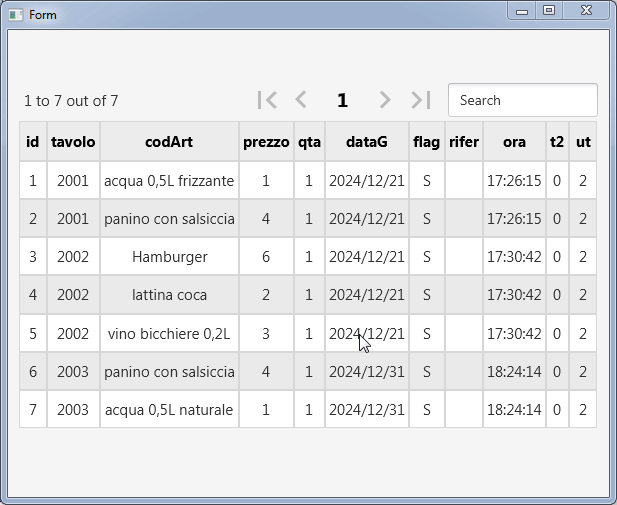This screenshot has width=617, height=505.
Task: Go to the next page
Action: pos(384,100)
